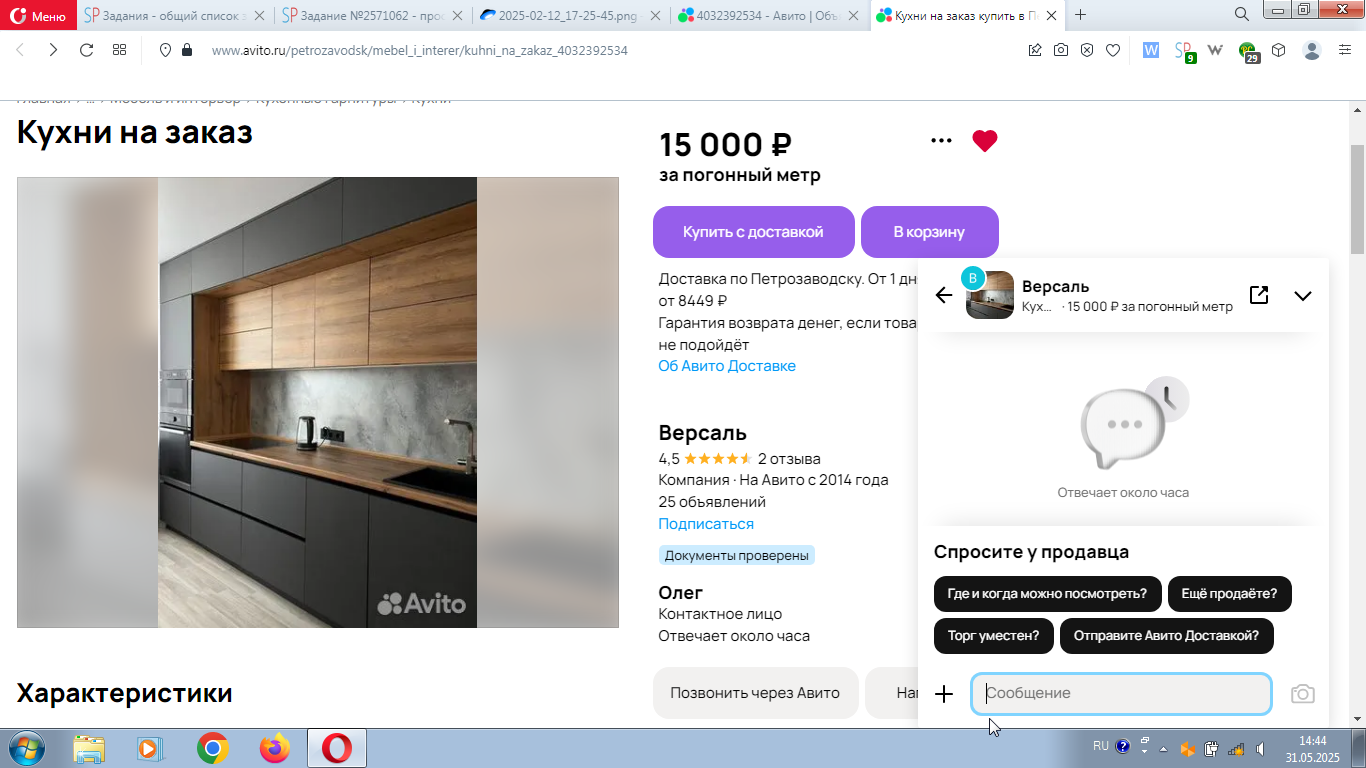Click the tab search magnifier icon
Image resolution: width=1366 pixels, height=768 pixels.
pos(1241,14)
